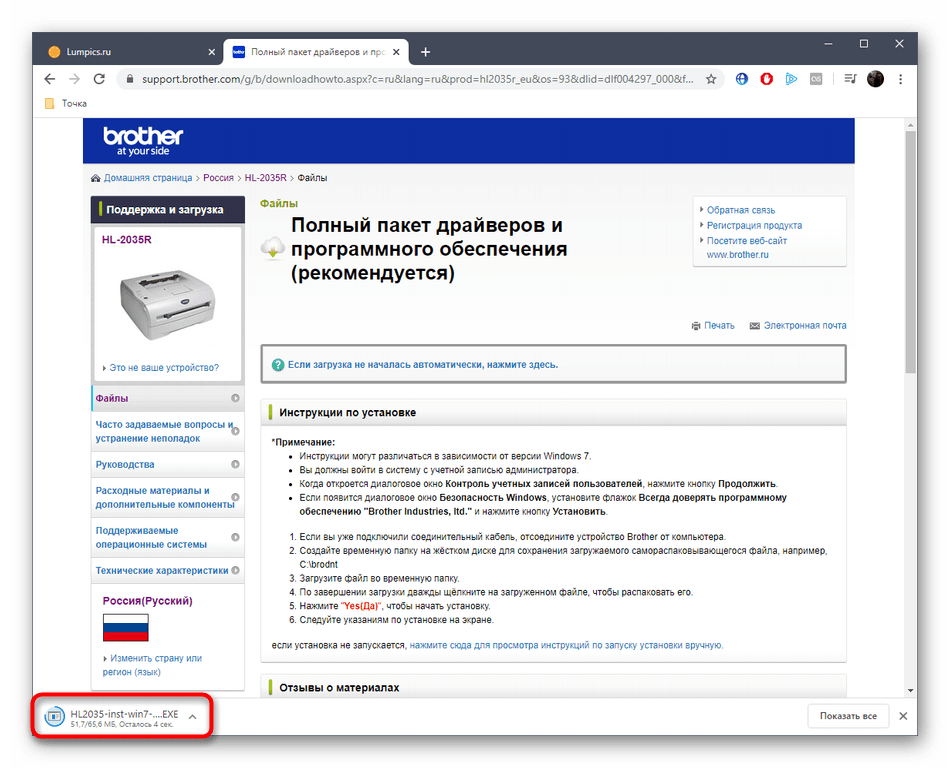The height and width of the screenshot is (768, 950).
Task: Open the Chrome profile avatar
Action: pos(875,79)
